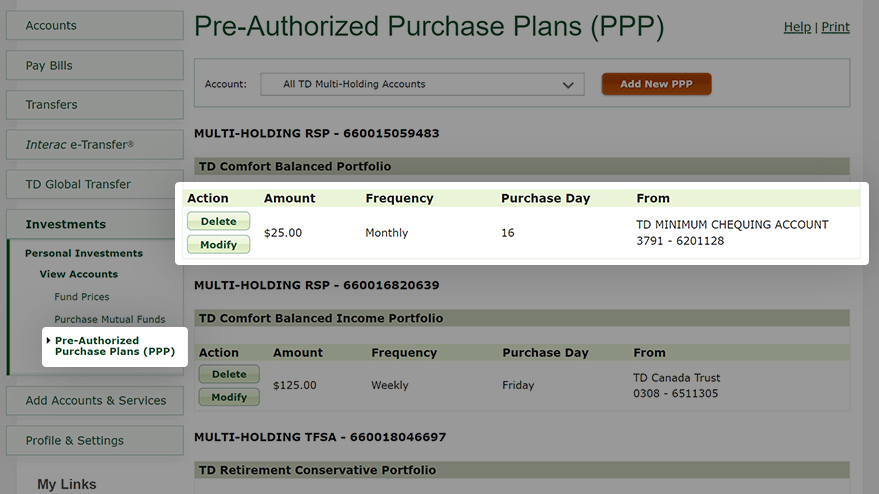This screenshot has width=879, height=494.
Task: Go to Pay Bills
Action: (x=95, y=65)
